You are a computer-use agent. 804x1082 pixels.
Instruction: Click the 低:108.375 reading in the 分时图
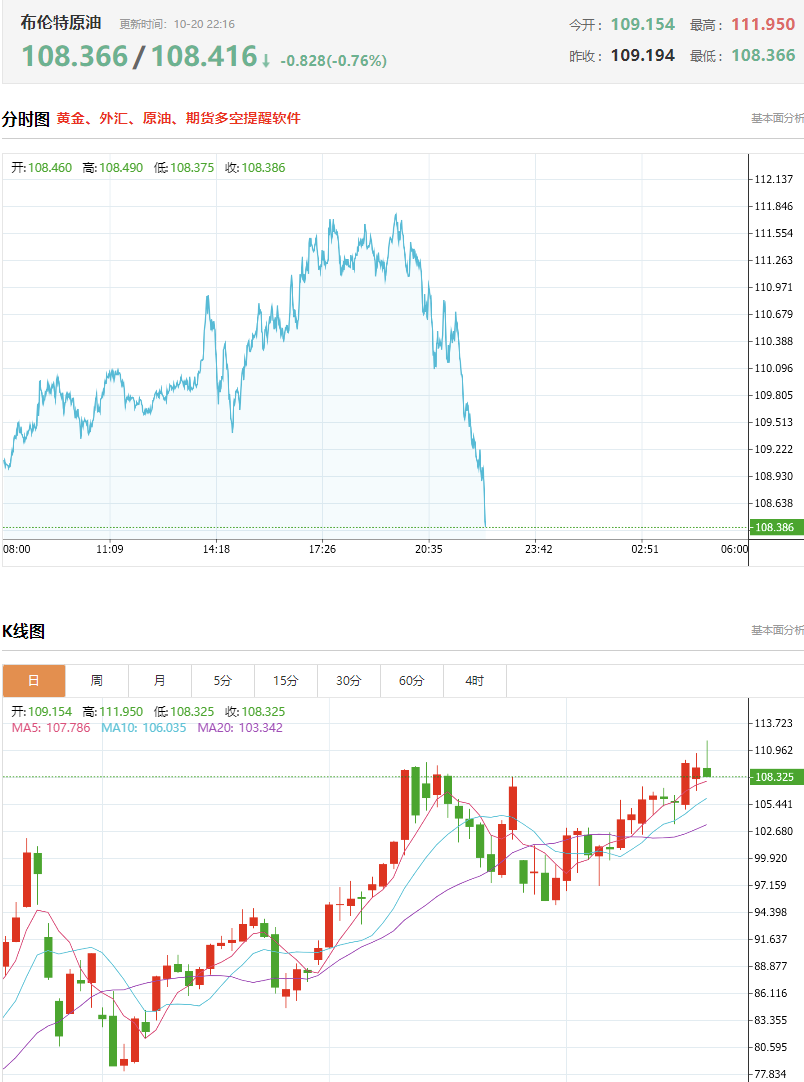pyautogui.click(x=184, y=168)
